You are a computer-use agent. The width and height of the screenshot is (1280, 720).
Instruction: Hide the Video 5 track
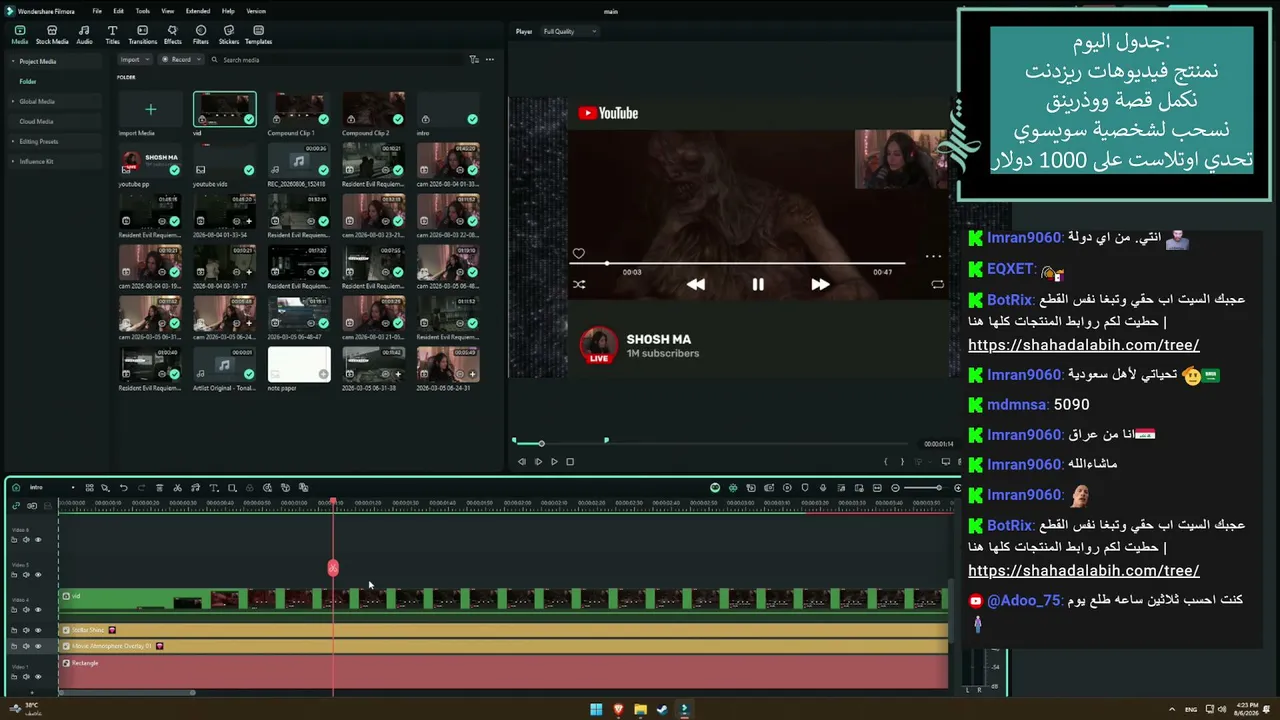coord(38,575)
